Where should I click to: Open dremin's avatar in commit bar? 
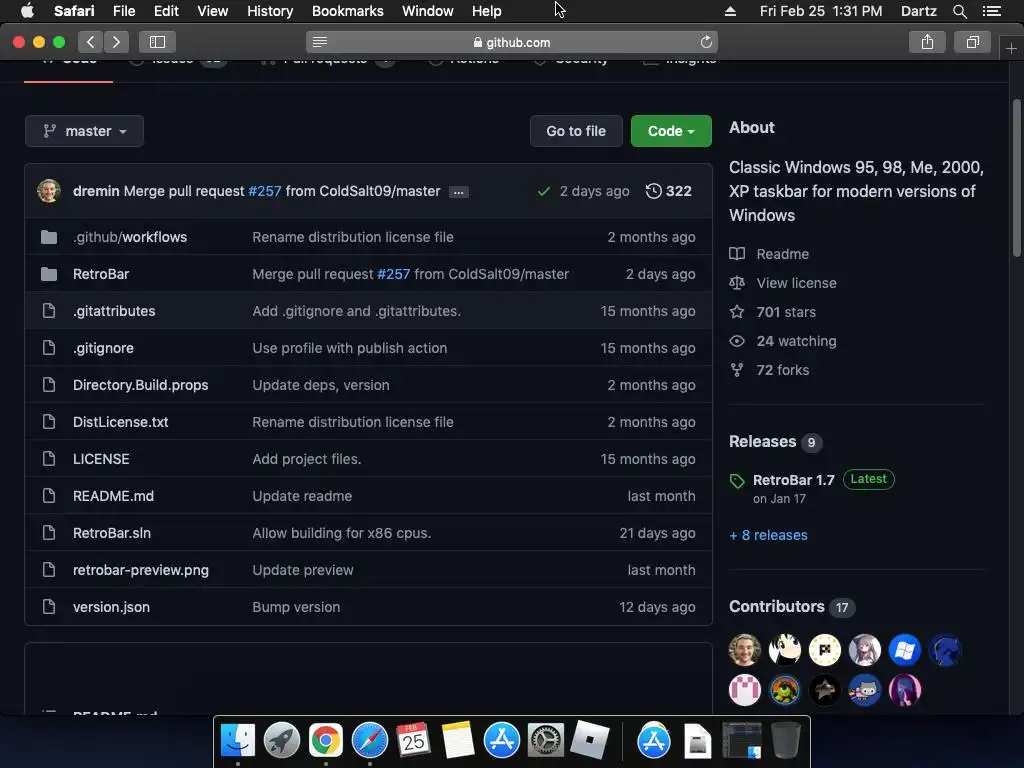tap(49, 191)
